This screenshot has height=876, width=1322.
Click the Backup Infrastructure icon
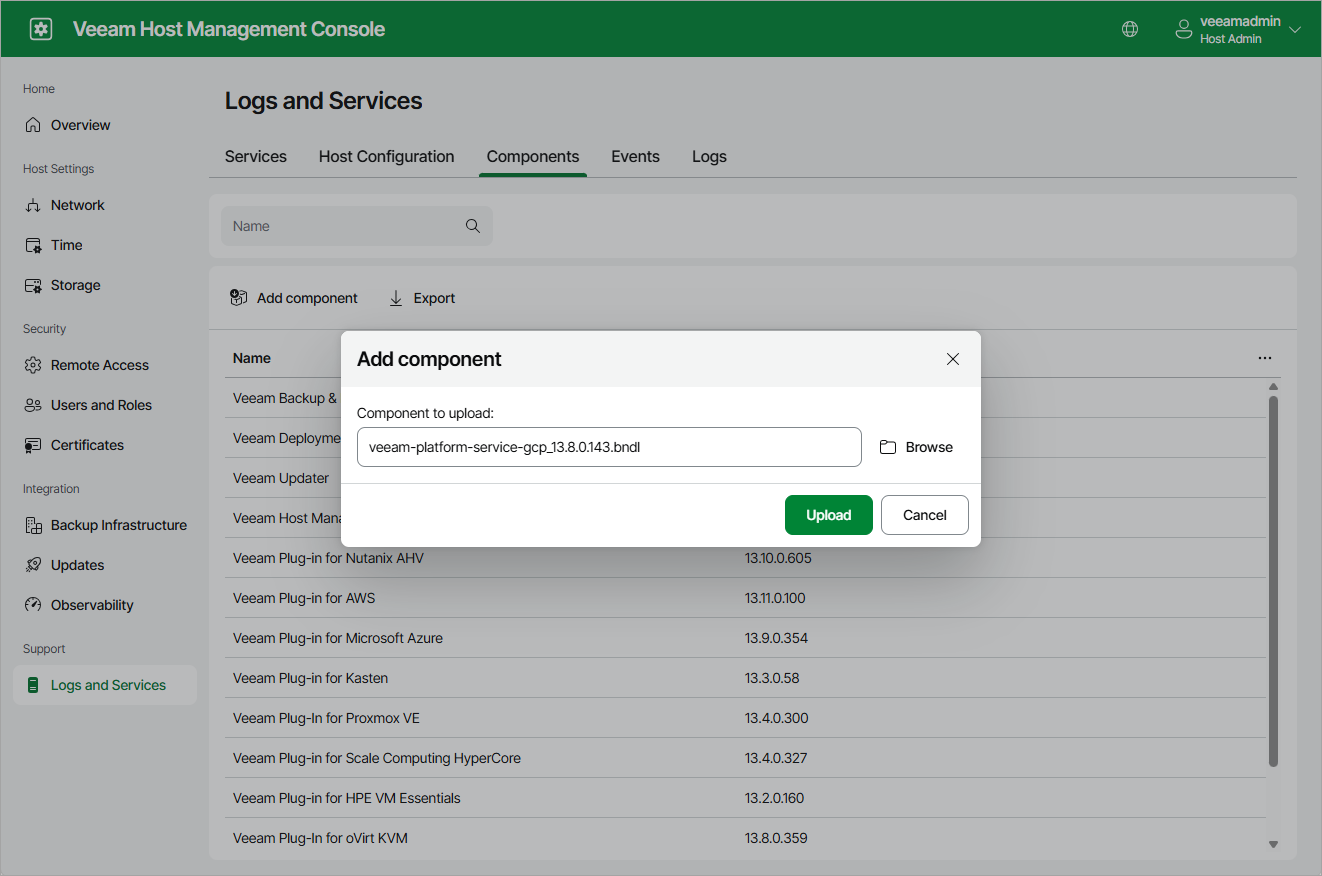[33, 525]
